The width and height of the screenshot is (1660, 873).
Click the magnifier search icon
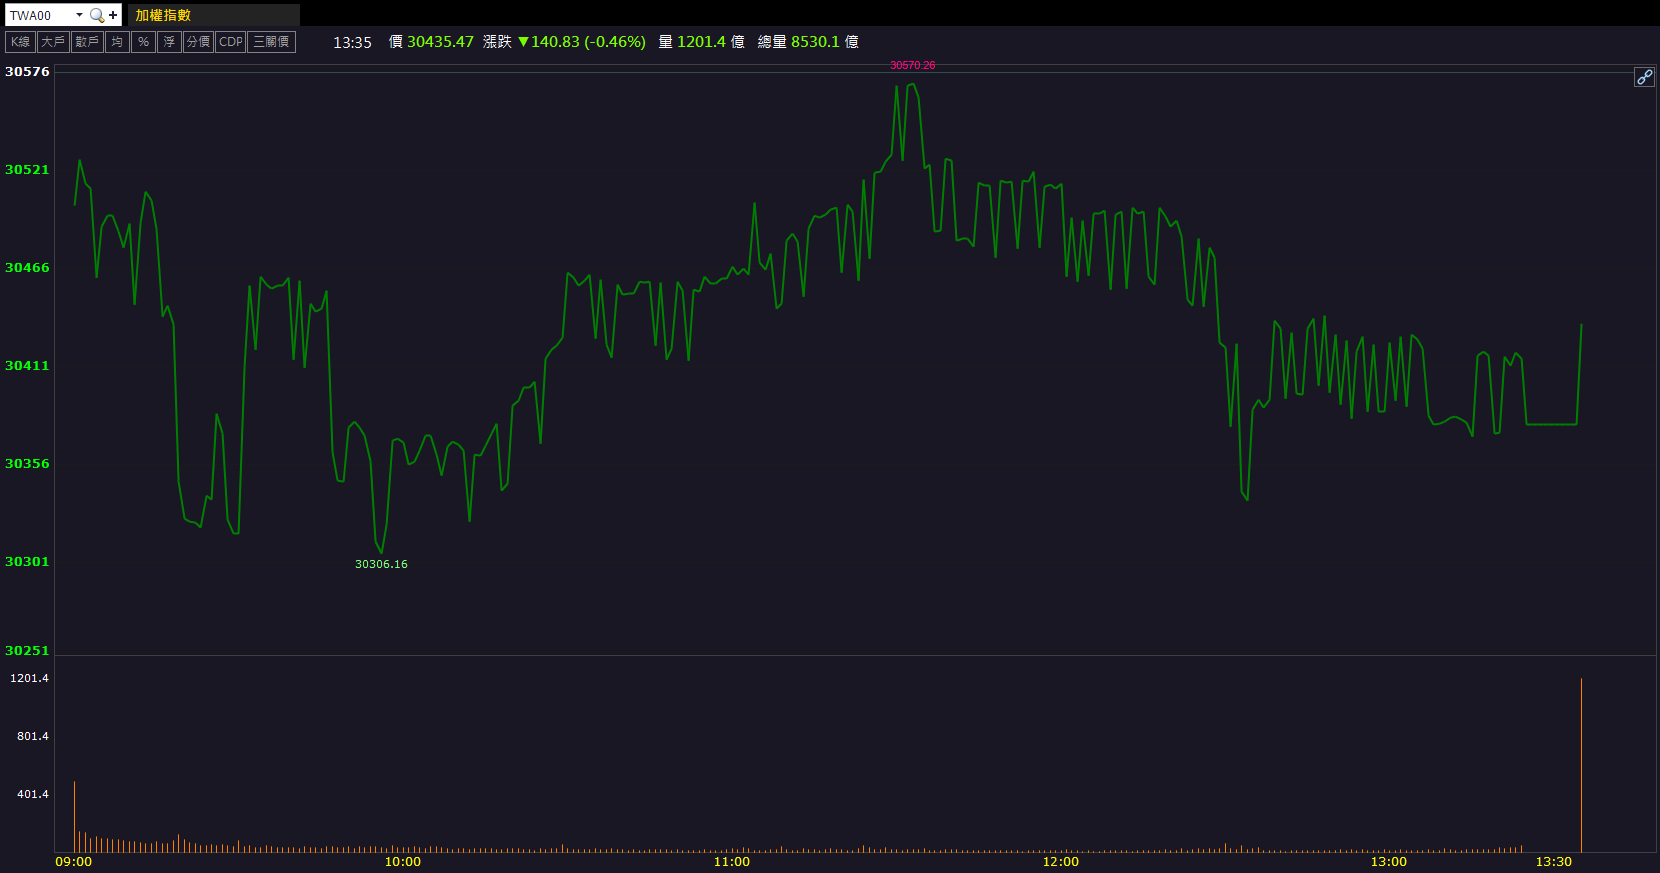pos(97,15)
